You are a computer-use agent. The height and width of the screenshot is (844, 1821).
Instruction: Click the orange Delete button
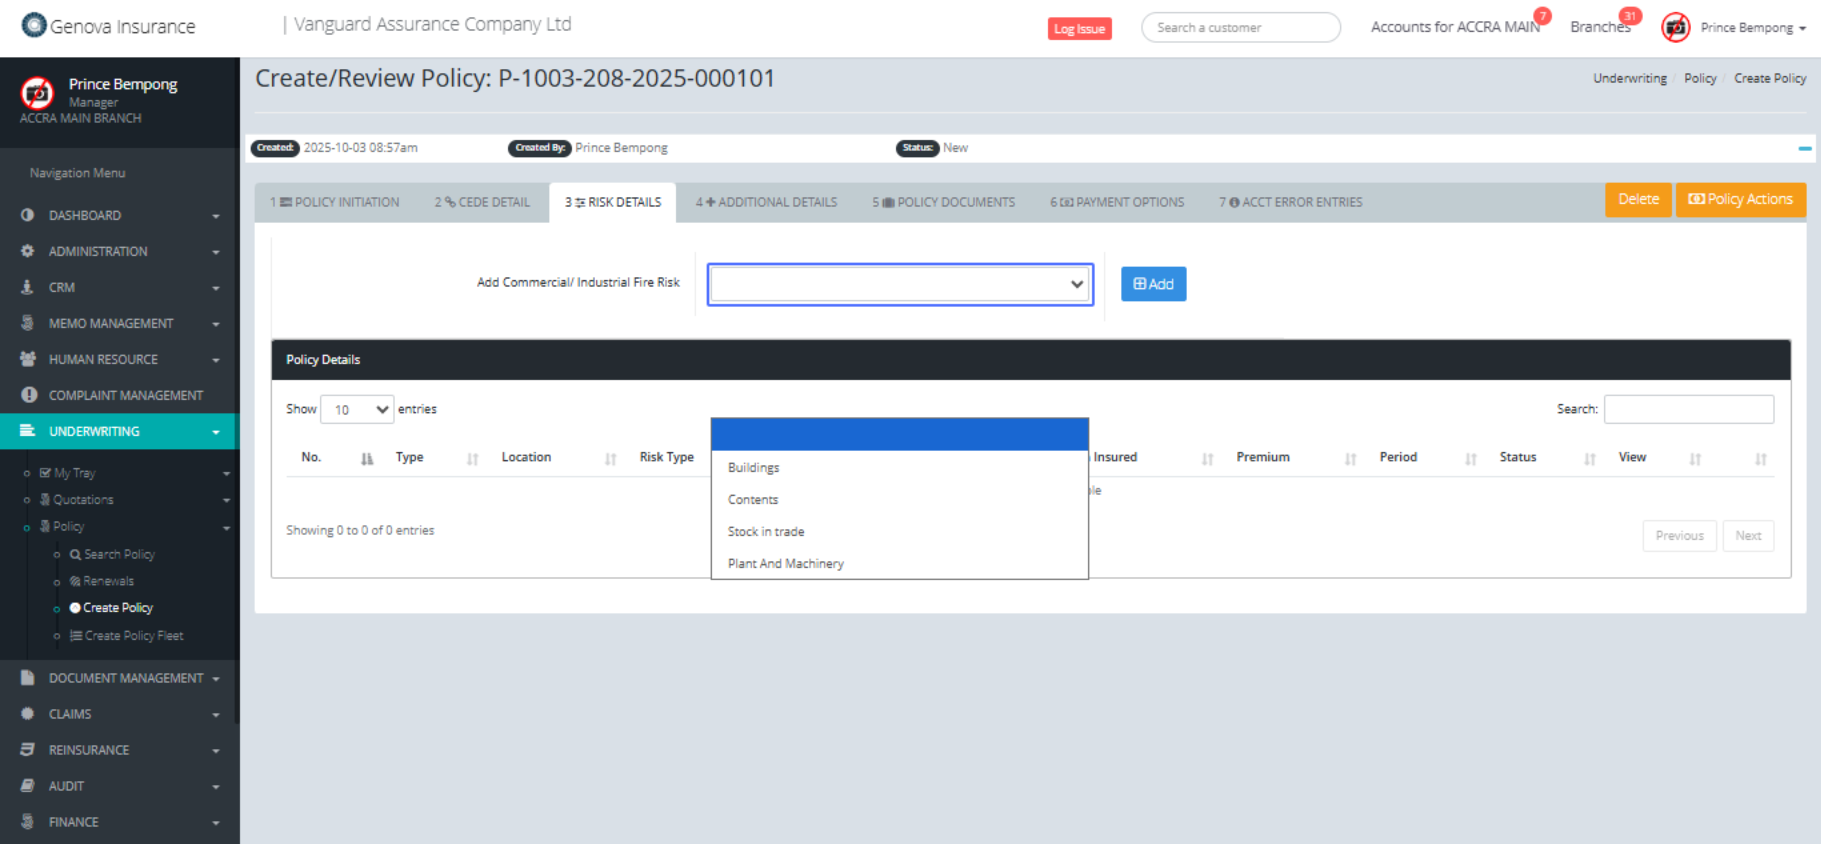(x=1637, y=199)
